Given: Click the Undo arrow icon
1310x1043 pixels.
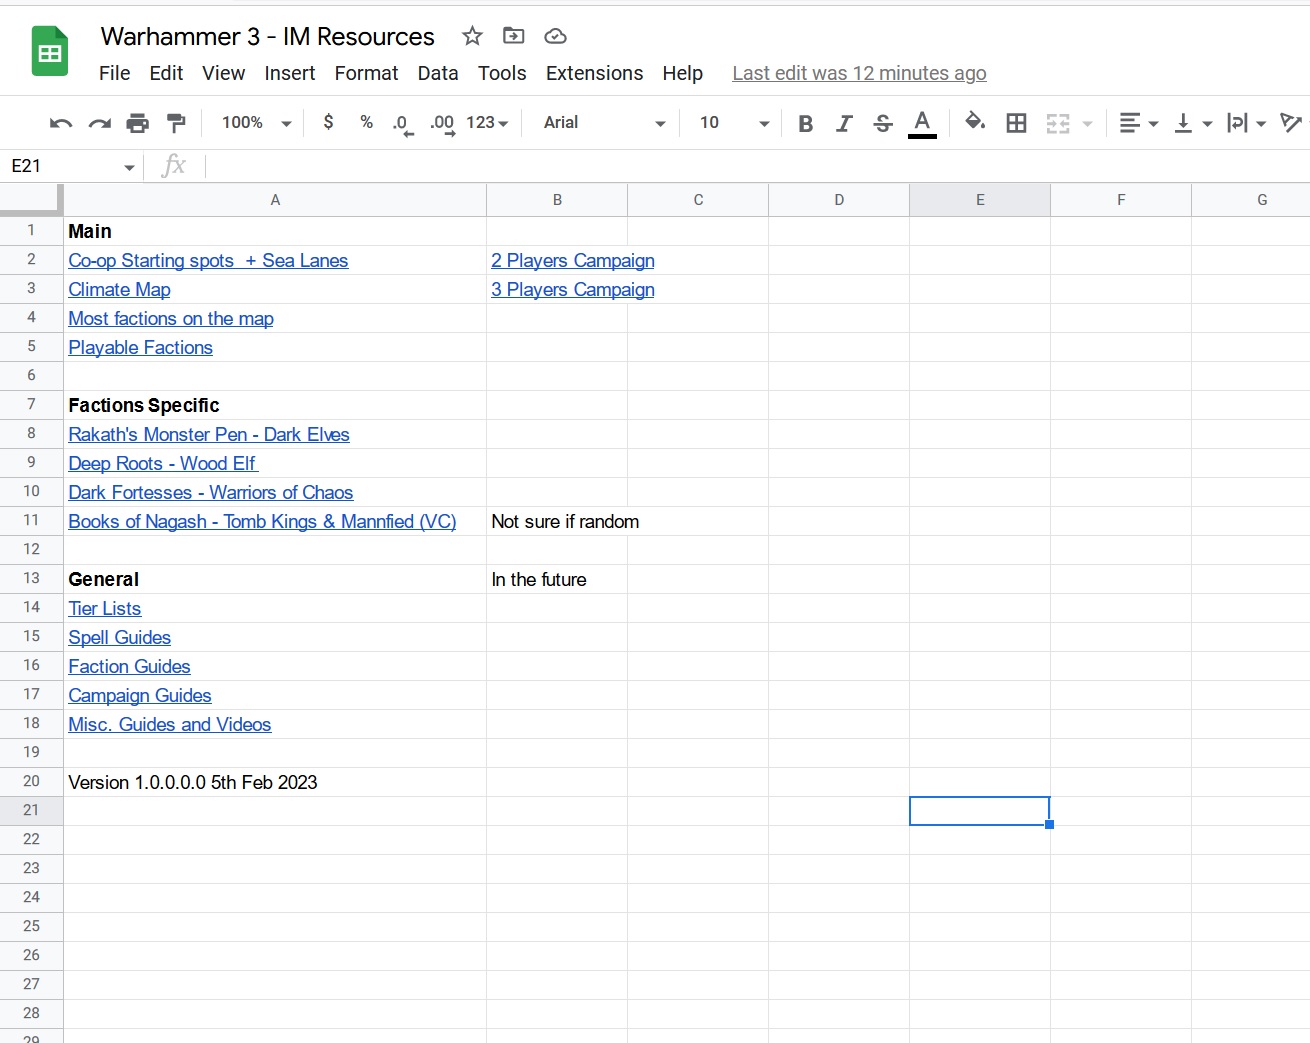Looking at the screenshot, I should [61, 123].
